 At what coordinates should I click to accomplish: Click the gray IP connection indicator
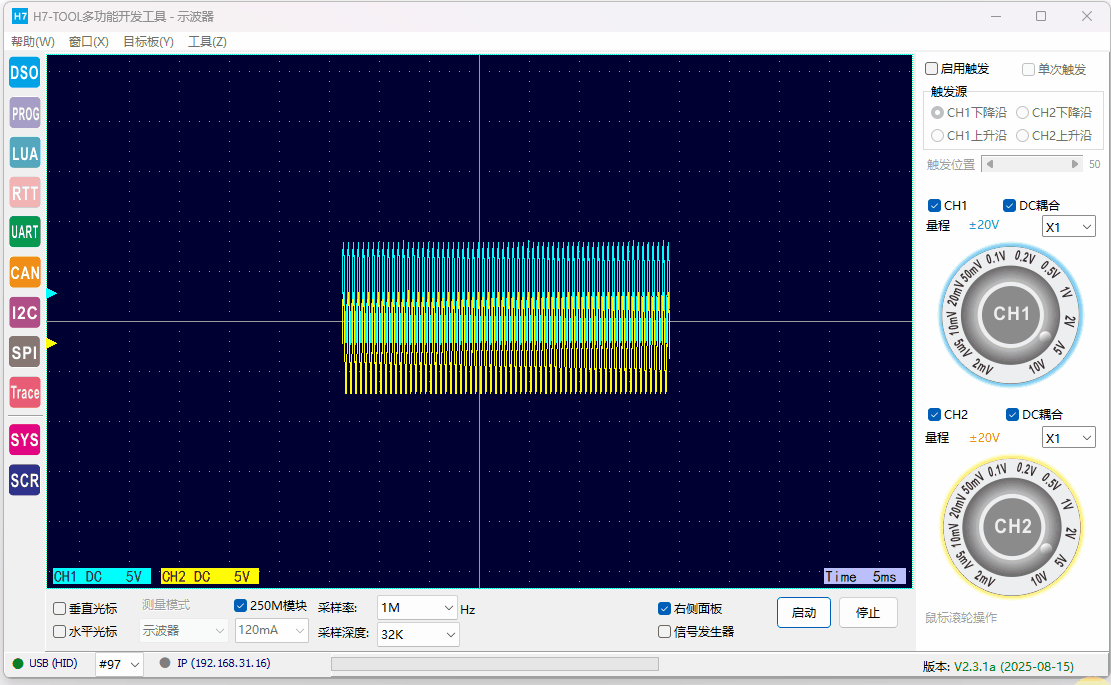click(x=165, y=663)
